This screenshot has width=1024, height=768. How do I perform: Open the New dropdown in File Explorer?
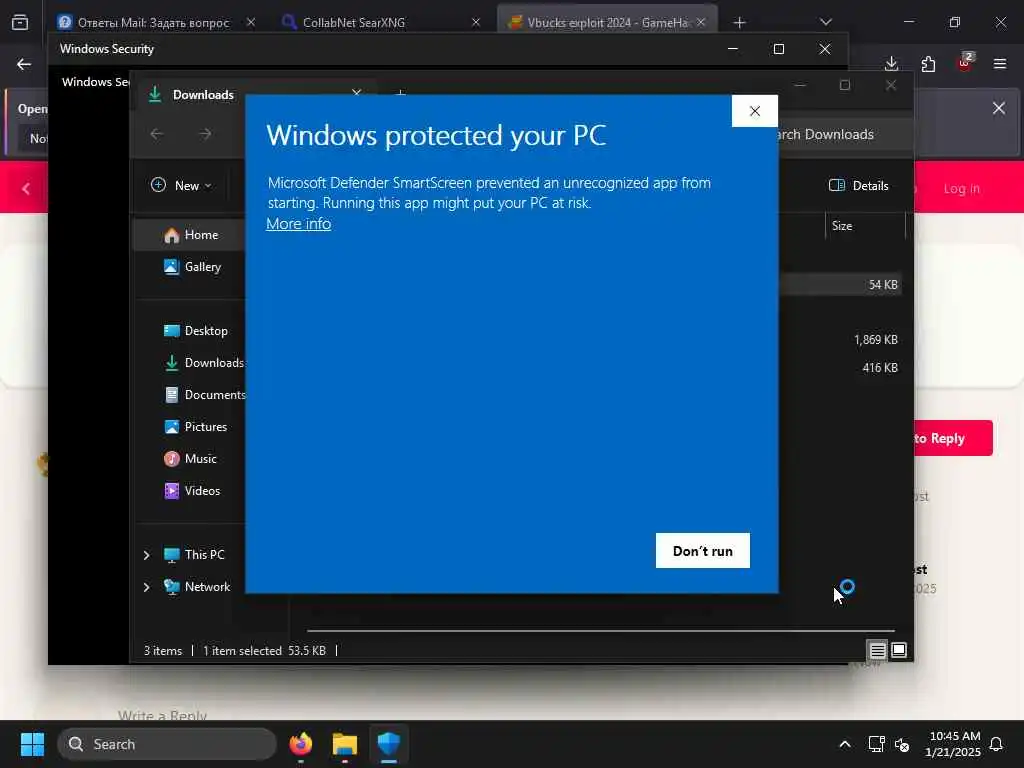coord(181,185)
